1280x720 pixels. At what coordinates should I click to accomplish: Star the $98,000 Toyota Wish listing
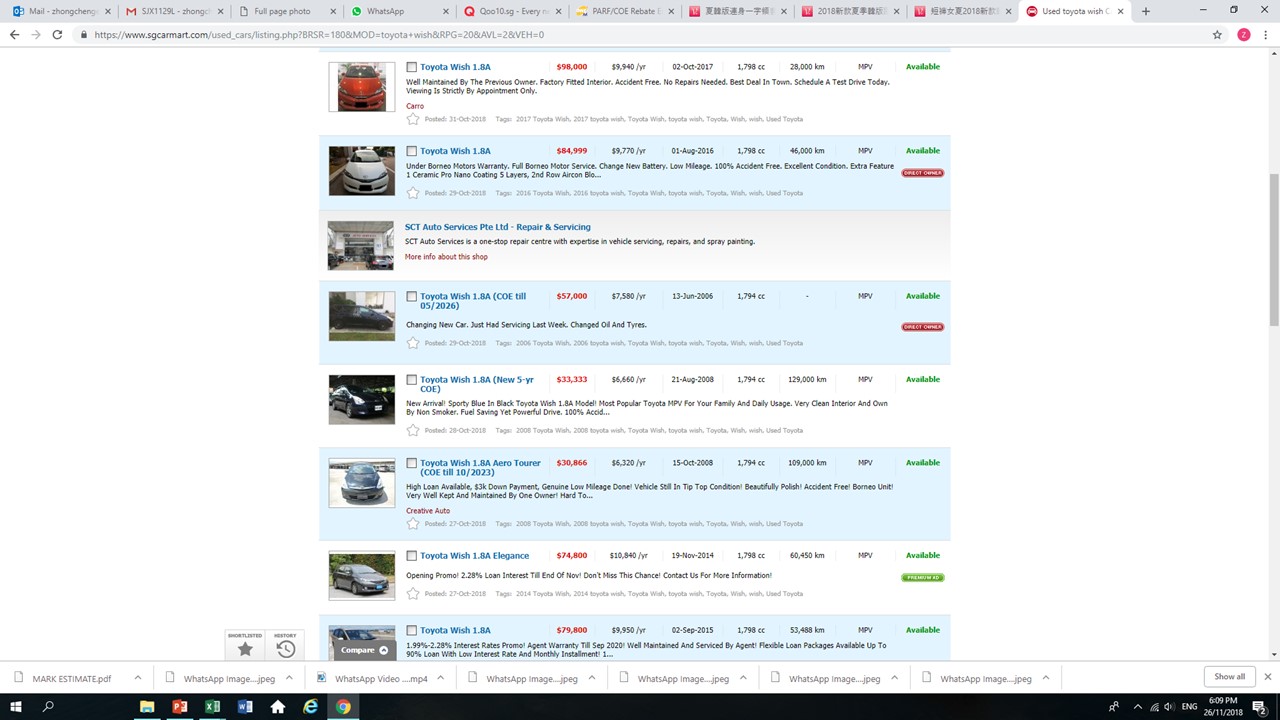click(413, 119)
